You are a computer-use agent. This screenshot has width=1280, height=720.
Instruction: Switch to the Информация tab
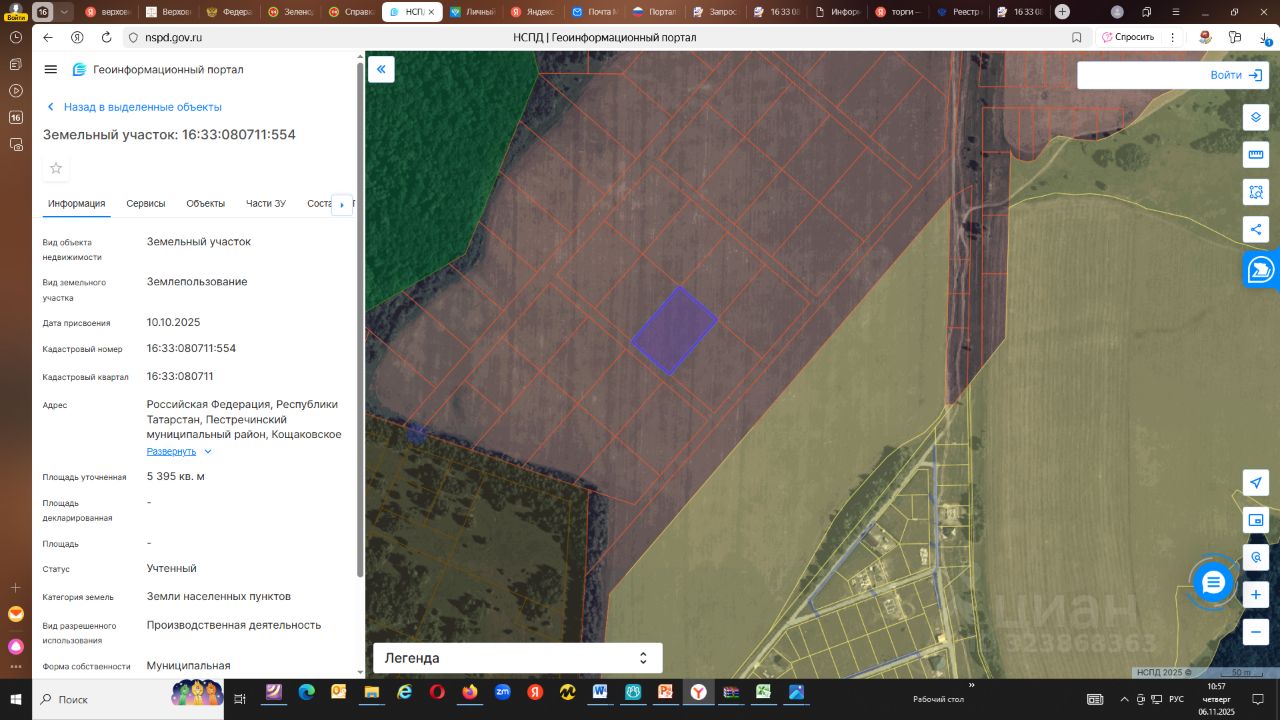76,204
